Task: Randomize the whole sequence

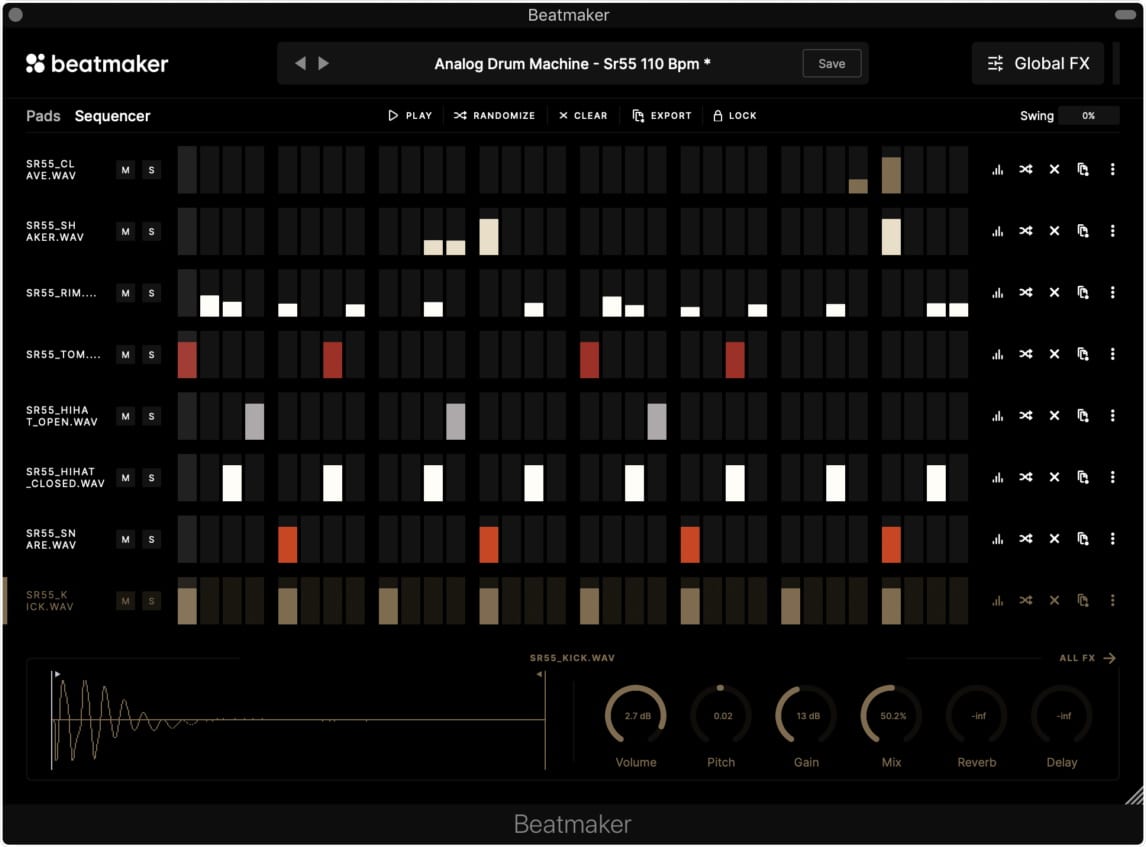Action: (494, 115)
